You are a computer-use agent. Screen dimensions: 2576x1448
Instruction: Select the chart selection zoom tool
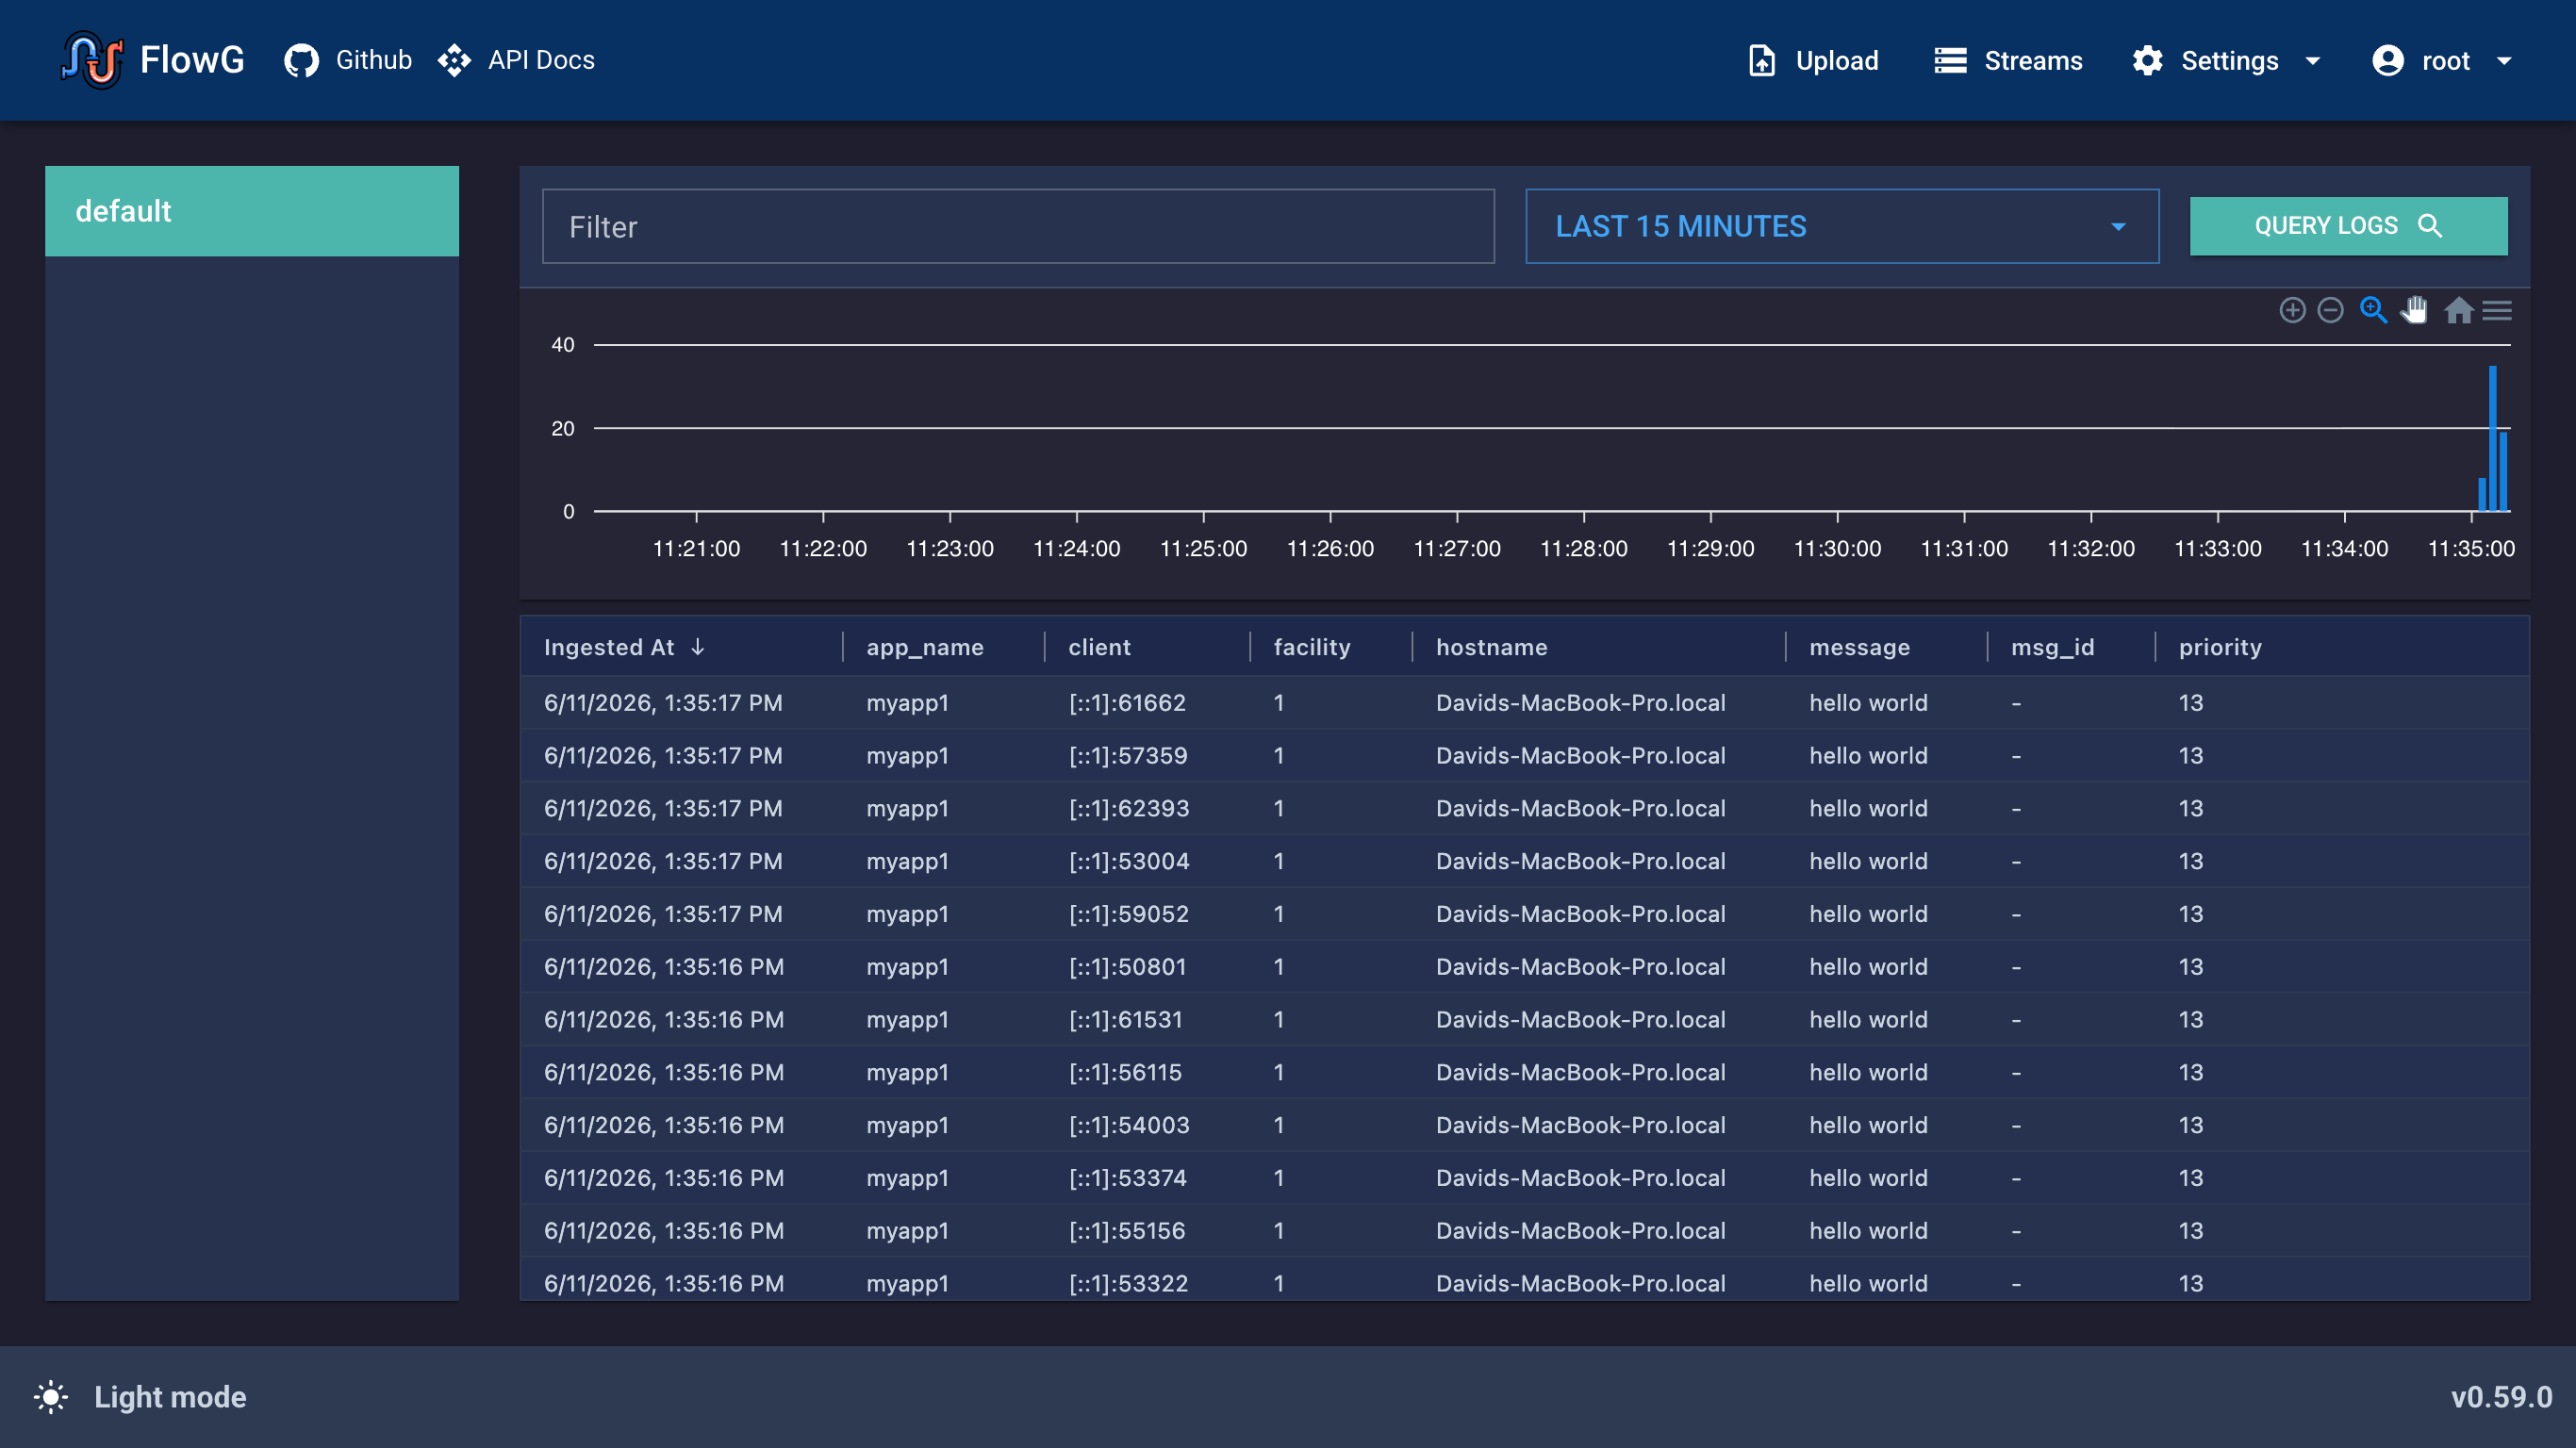pyautogui.click(x=2373, y=310)
